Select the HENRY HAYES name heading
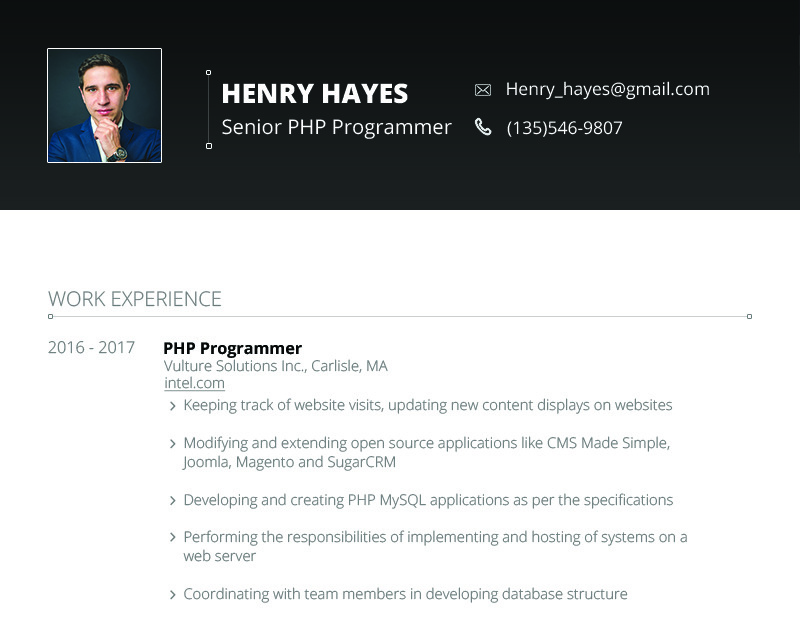The height and width of the screenshot is (627, 800). point(315,94)
